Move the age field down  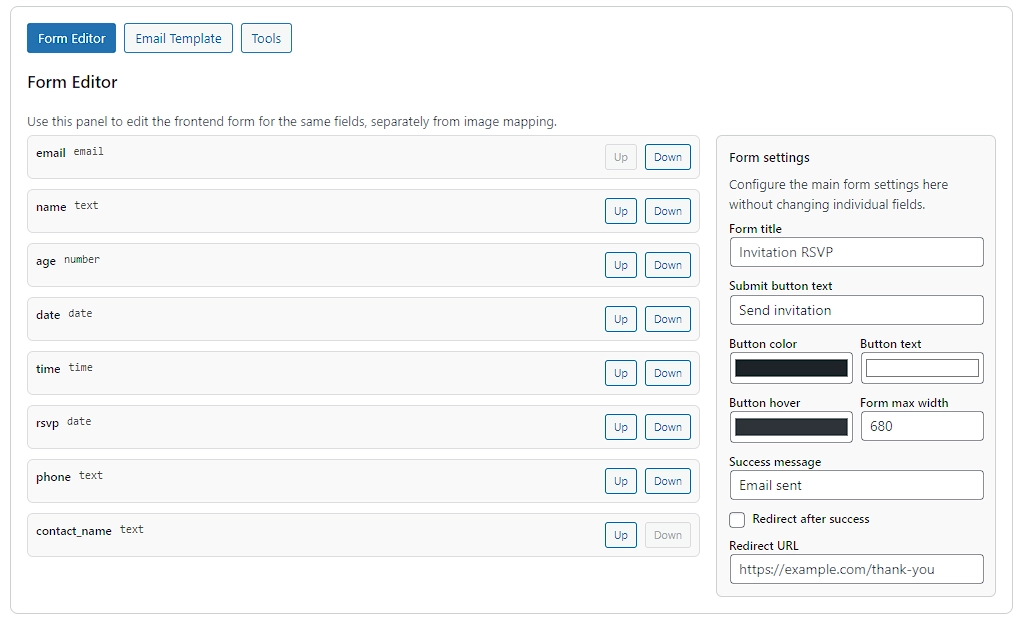(x=667, y=265)
